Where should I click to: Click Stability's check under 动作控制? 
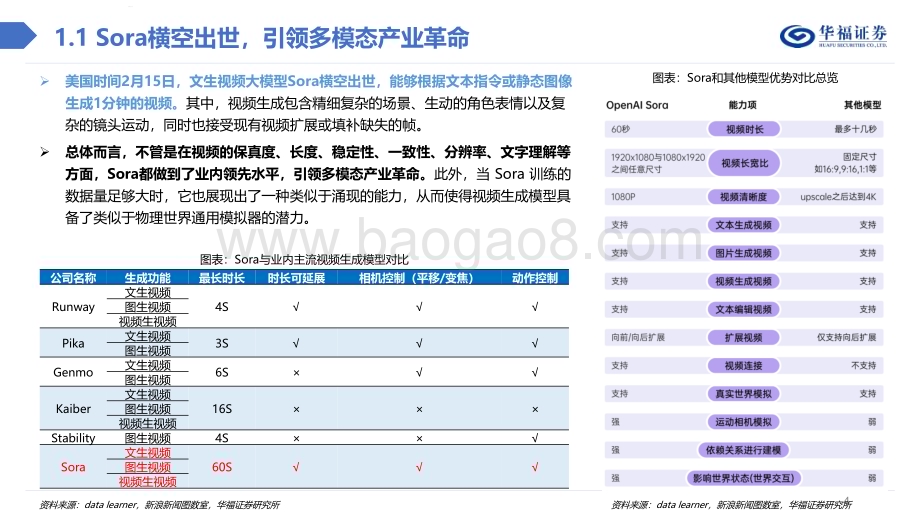[x=535, y=438]
